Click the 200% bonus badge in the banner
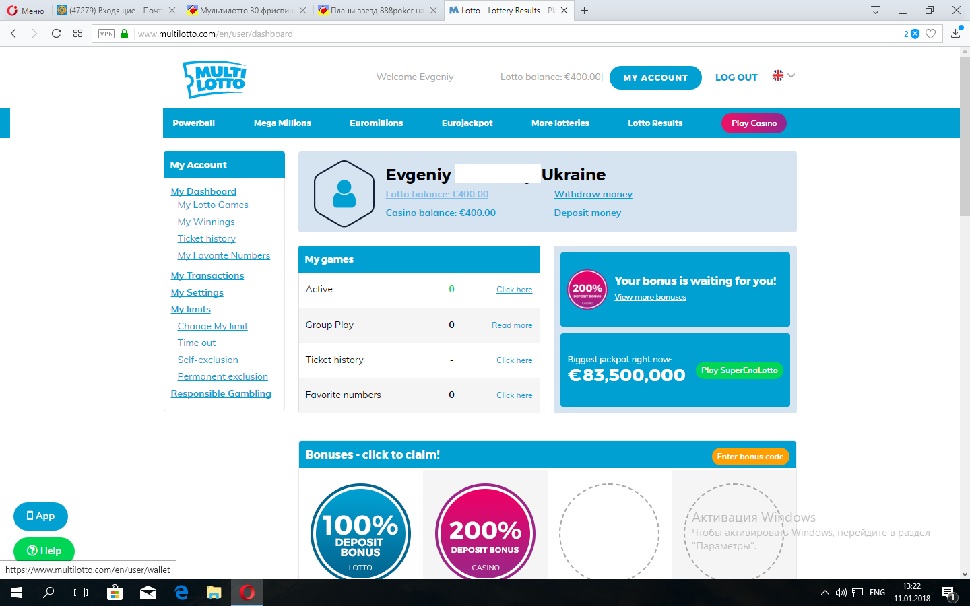Image resolution: width=970 pixels, height=606 pixels. pos(587,289)
